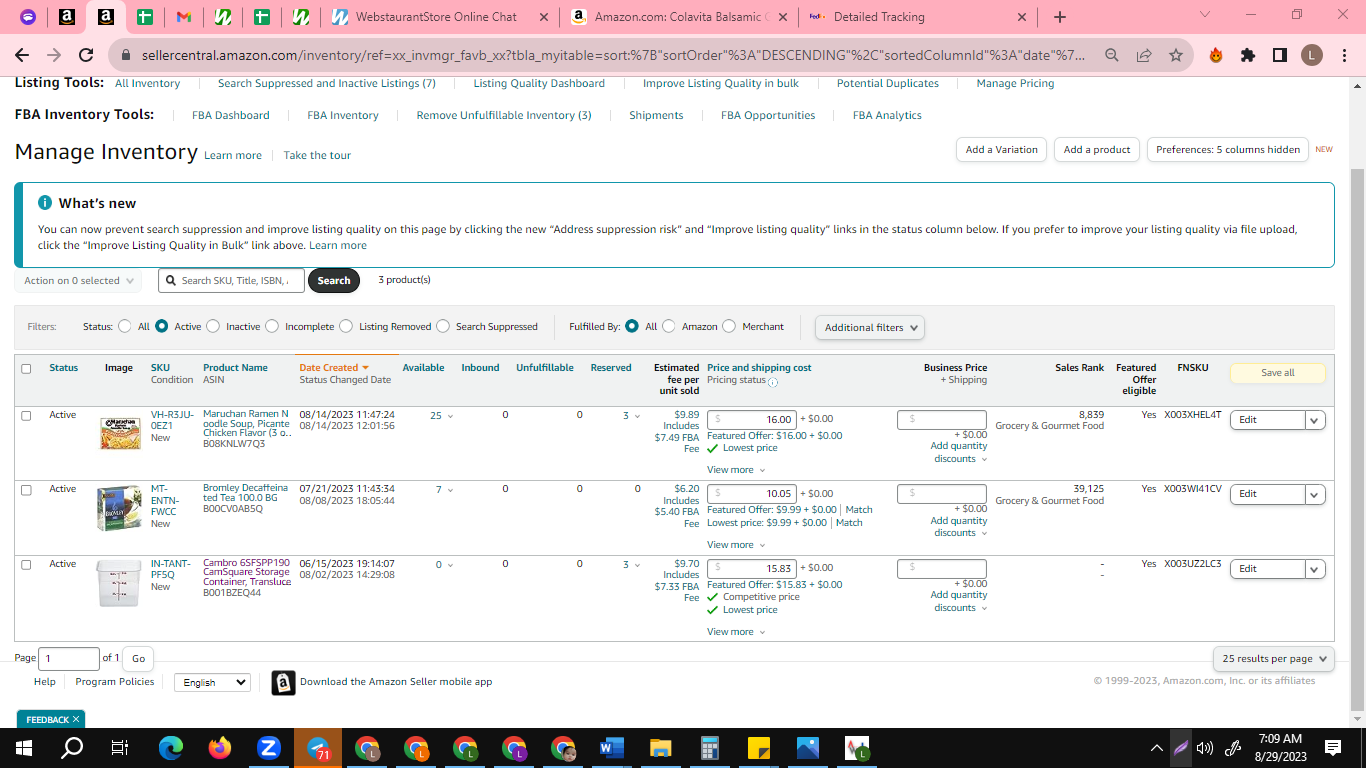Tick the select-all checkbox in table header

tap(26, 368)
